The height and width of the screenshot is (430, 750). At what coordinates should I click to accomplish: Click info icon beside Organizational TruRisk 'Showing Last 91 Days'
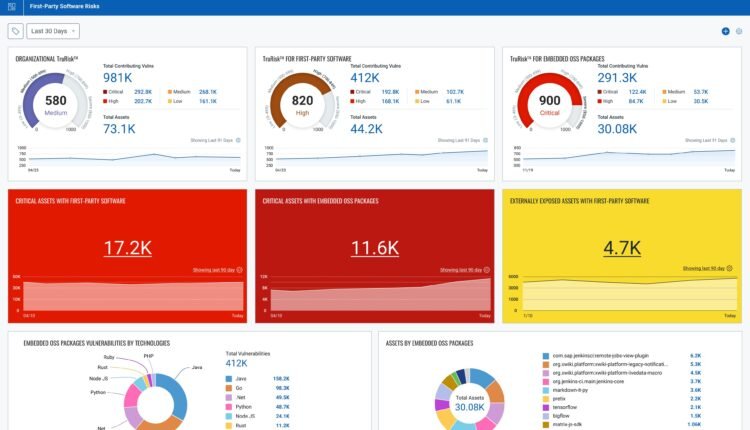click(x=237, y=140)
